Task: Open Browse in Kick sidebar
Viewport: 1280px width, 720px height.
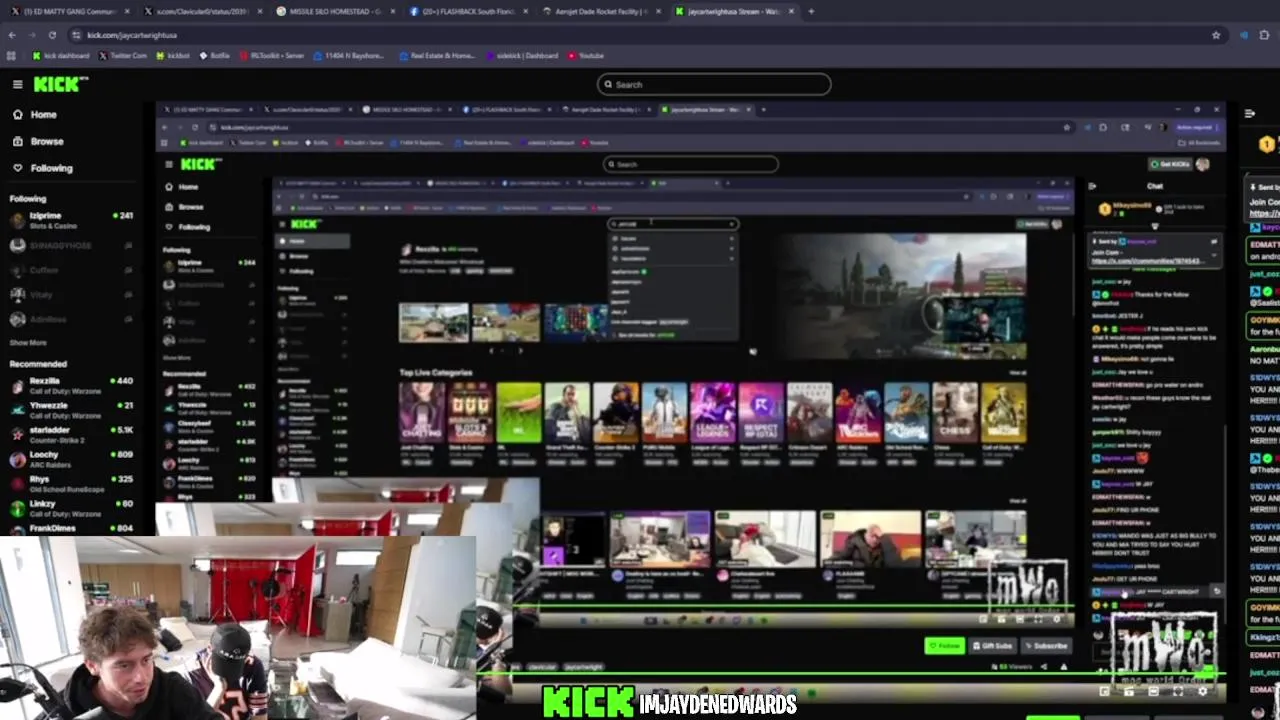Action: pos(38,141)
